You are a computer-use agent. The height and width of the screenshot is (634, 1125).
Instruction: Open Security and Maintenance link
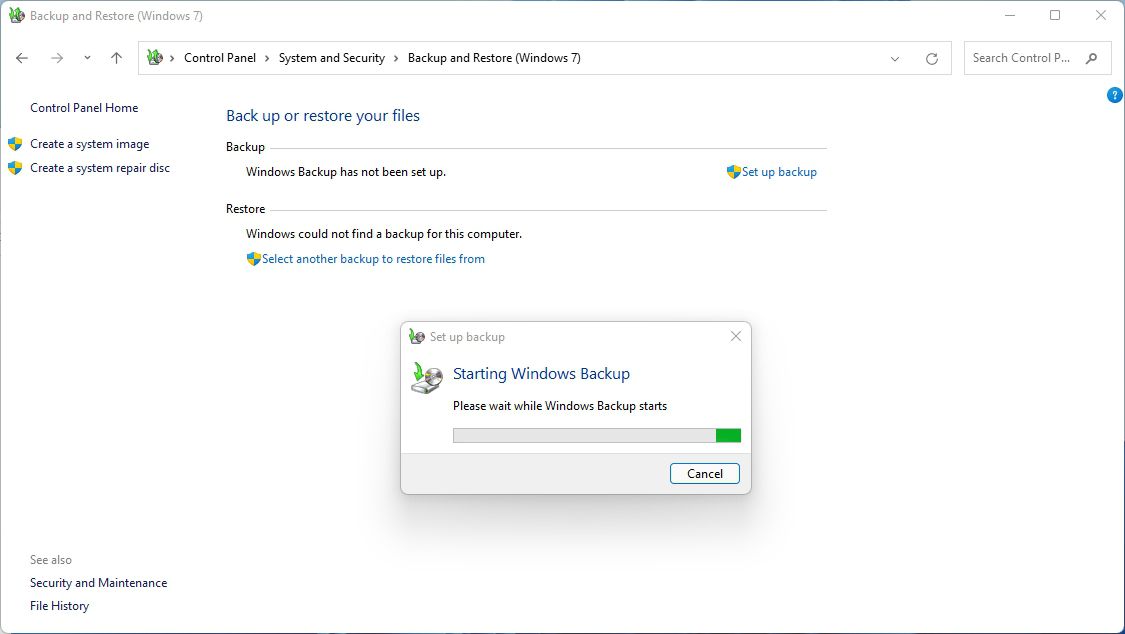(x=98, y=583)
